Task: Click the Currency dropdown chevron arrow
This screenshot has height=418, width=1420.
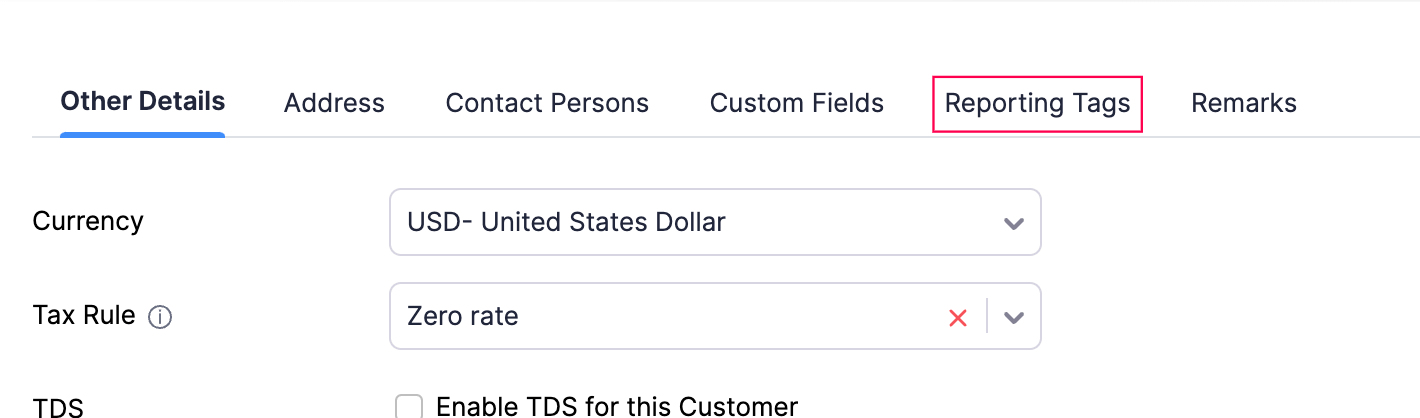Action: 1014,223
